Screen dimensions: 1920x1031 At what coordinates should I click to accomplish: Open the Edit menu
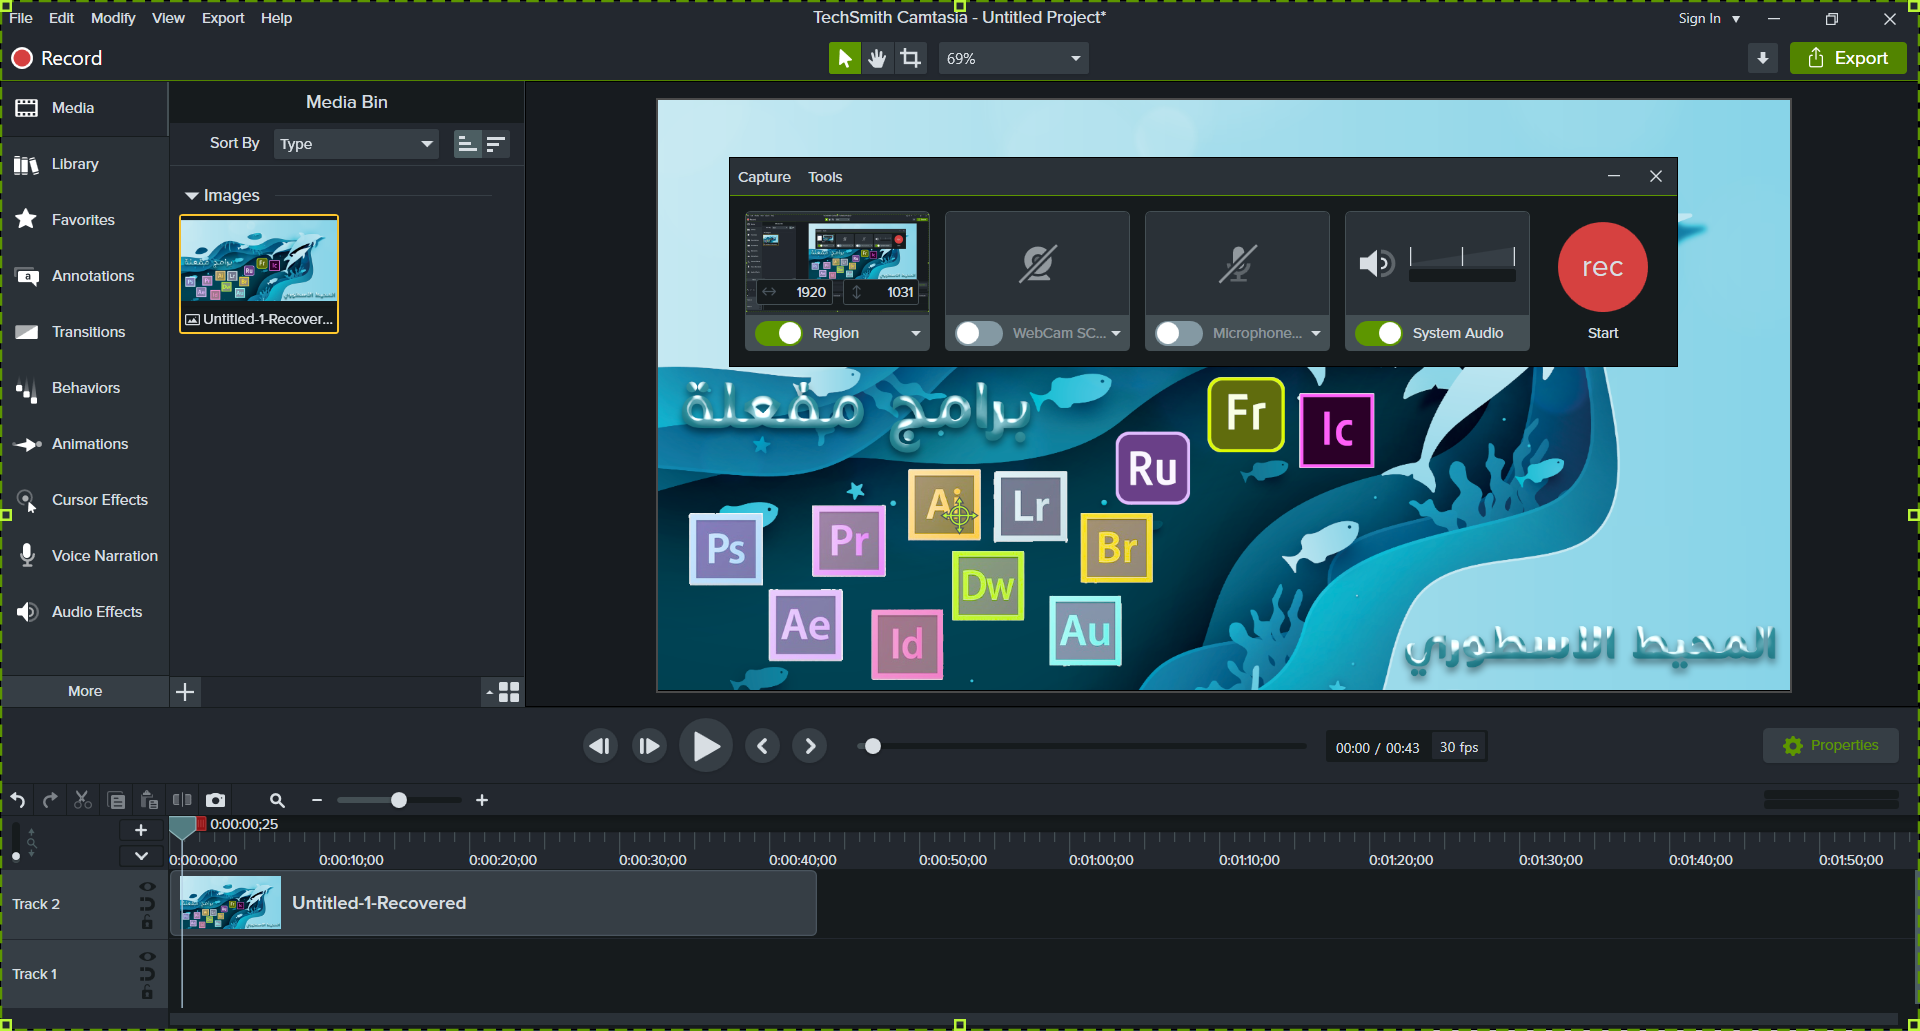61,18
